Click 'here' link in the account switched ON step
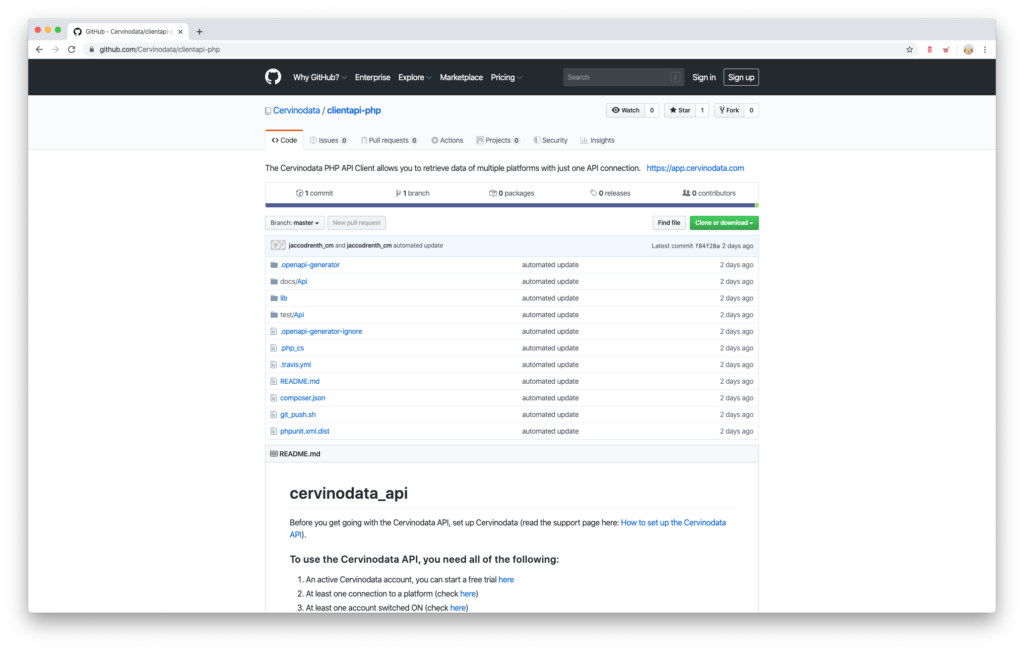 click(458, 608)
